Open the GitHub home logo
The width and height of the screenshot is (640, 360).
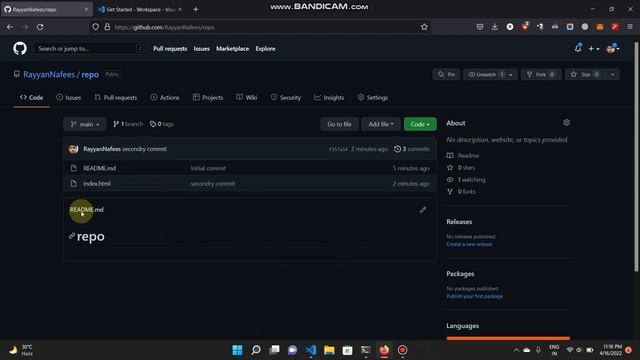click(x=20, y=48)
